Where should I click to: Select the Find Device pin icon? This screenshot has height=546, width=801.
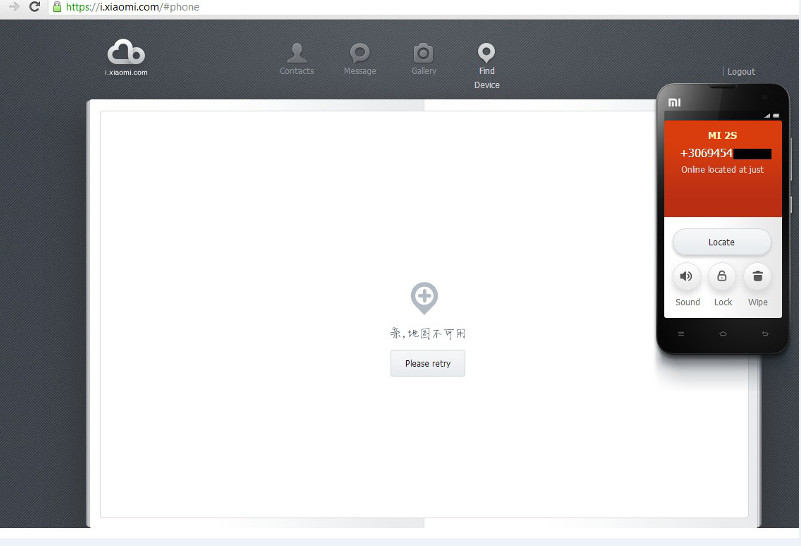tap(486, 53)
